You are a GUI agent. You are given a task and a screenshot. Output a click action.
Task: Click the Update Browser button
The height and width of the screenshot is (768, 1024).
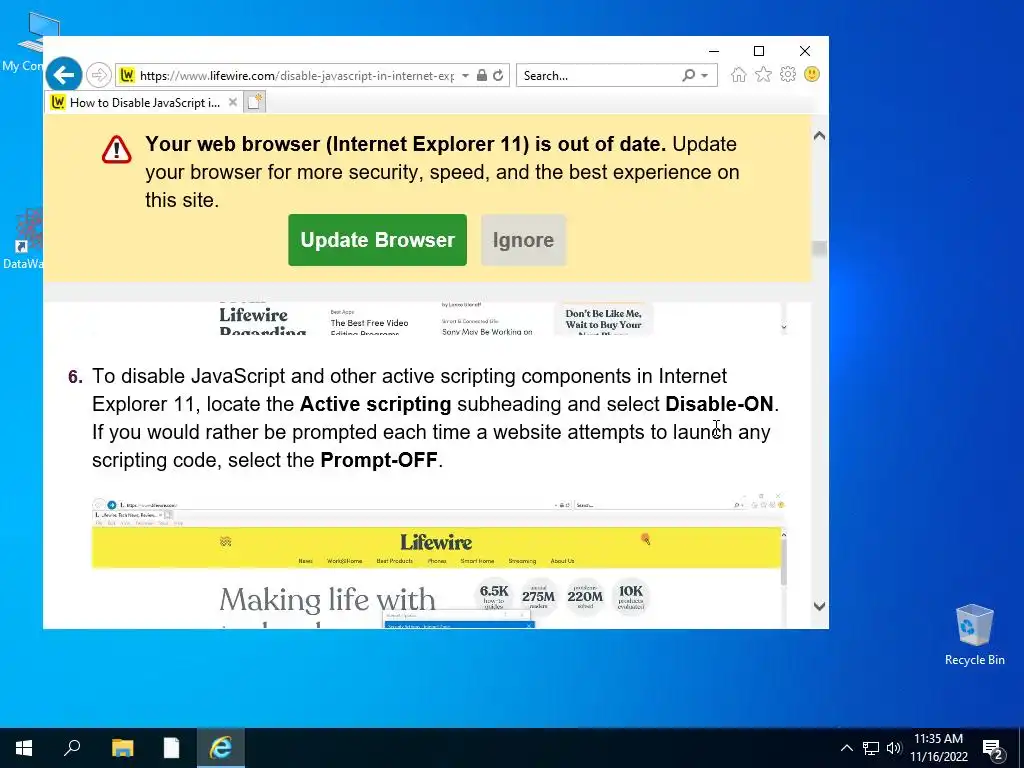377,240
